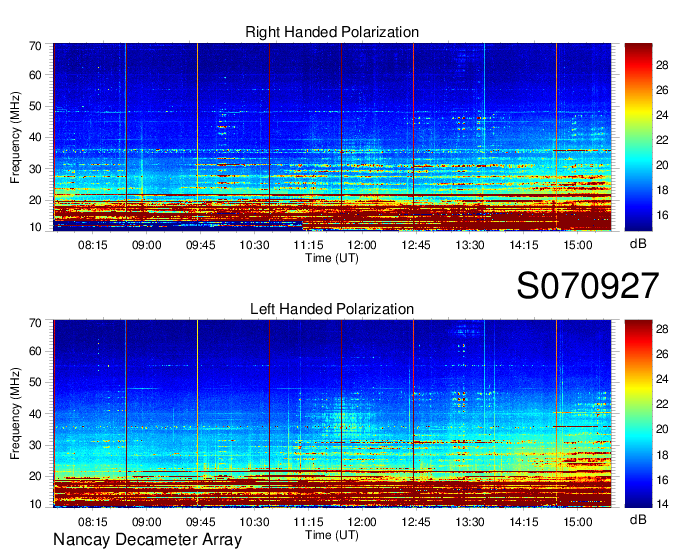Click Frequency (MHz) label of Left Handed plot
Screen dimensions: 680x552
[15, 414]
